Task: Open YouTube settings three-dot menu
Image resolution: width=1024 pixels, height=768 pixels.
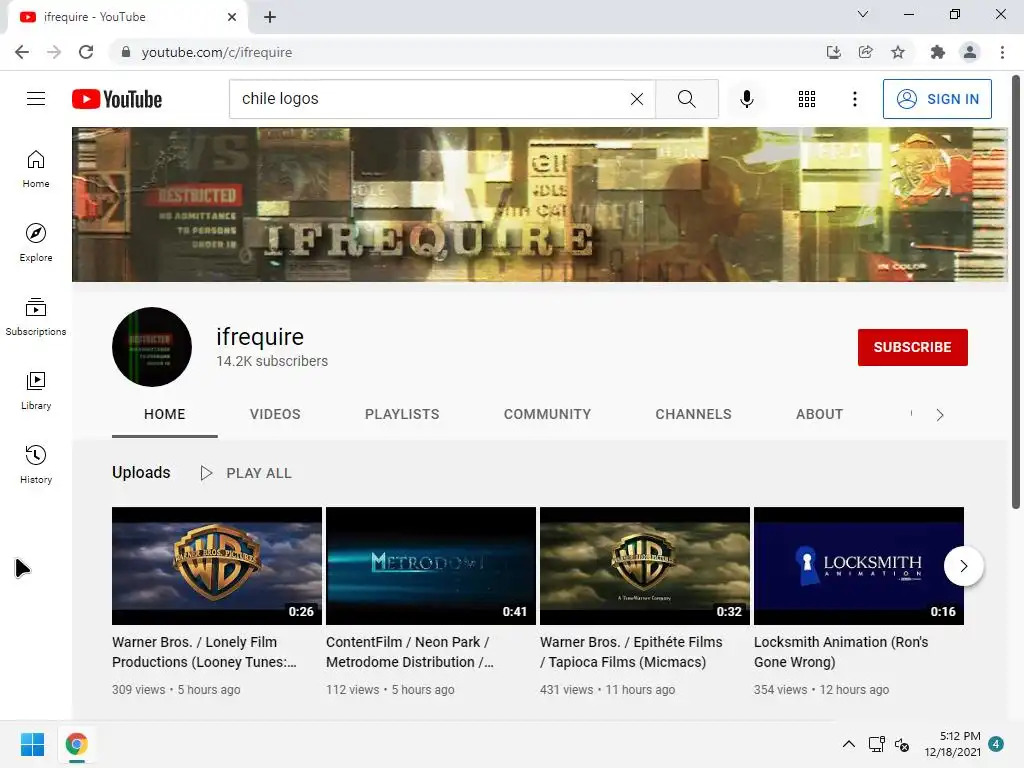Action: click(854, 99)
